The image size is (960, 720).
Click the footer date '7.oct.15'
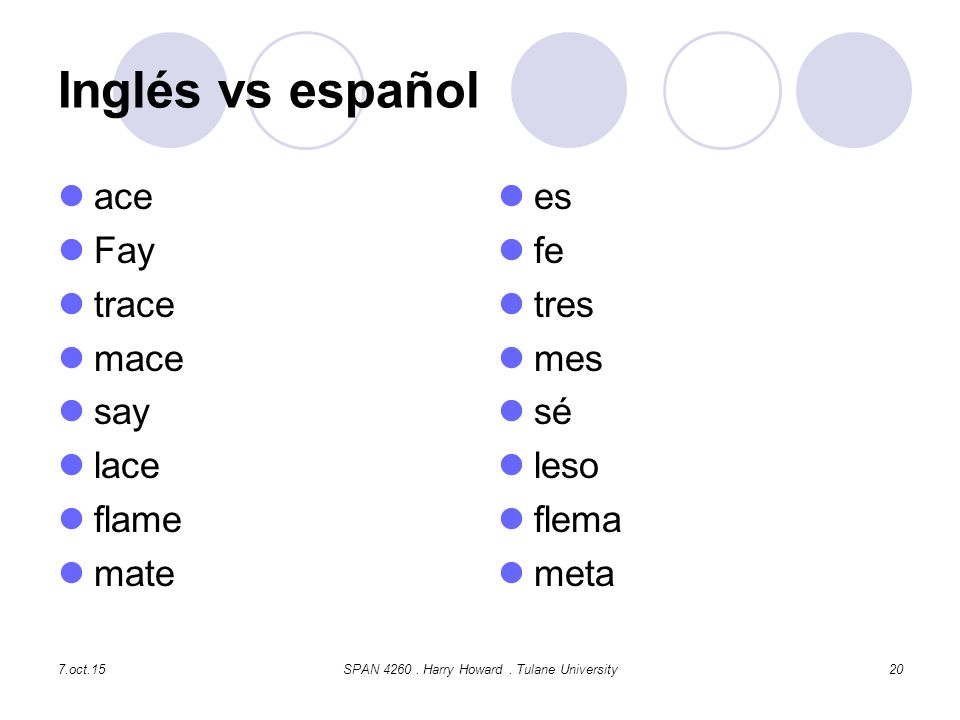click(82, 669)
